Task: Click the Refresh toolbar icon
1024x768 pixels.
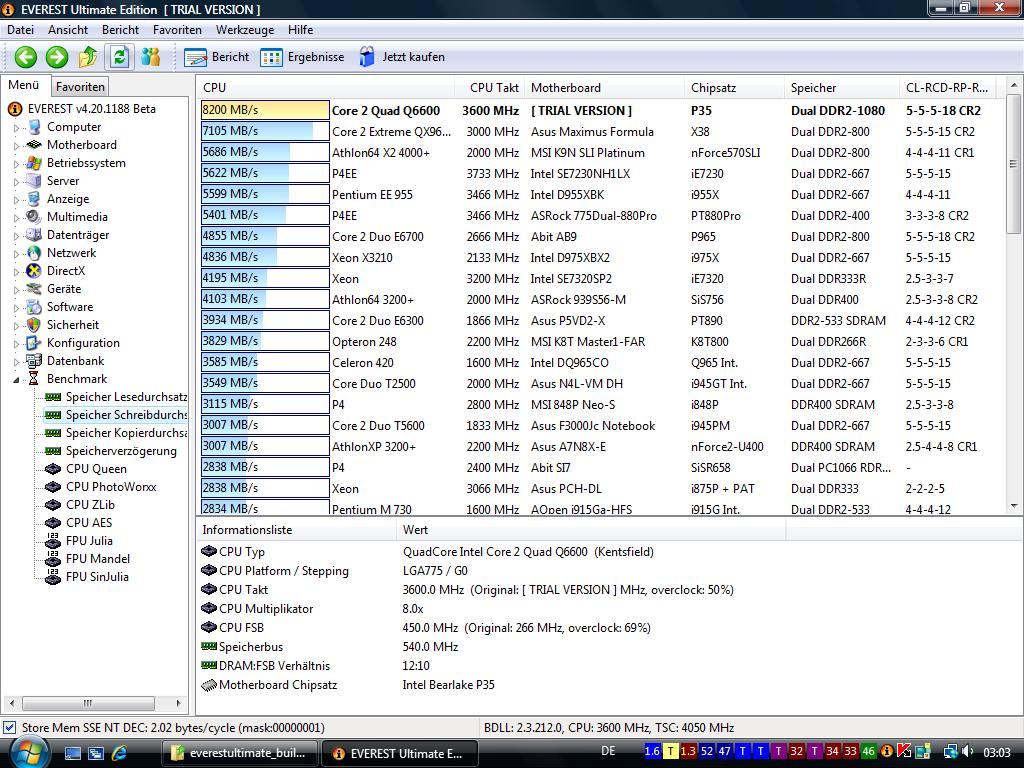Action: 119,57
